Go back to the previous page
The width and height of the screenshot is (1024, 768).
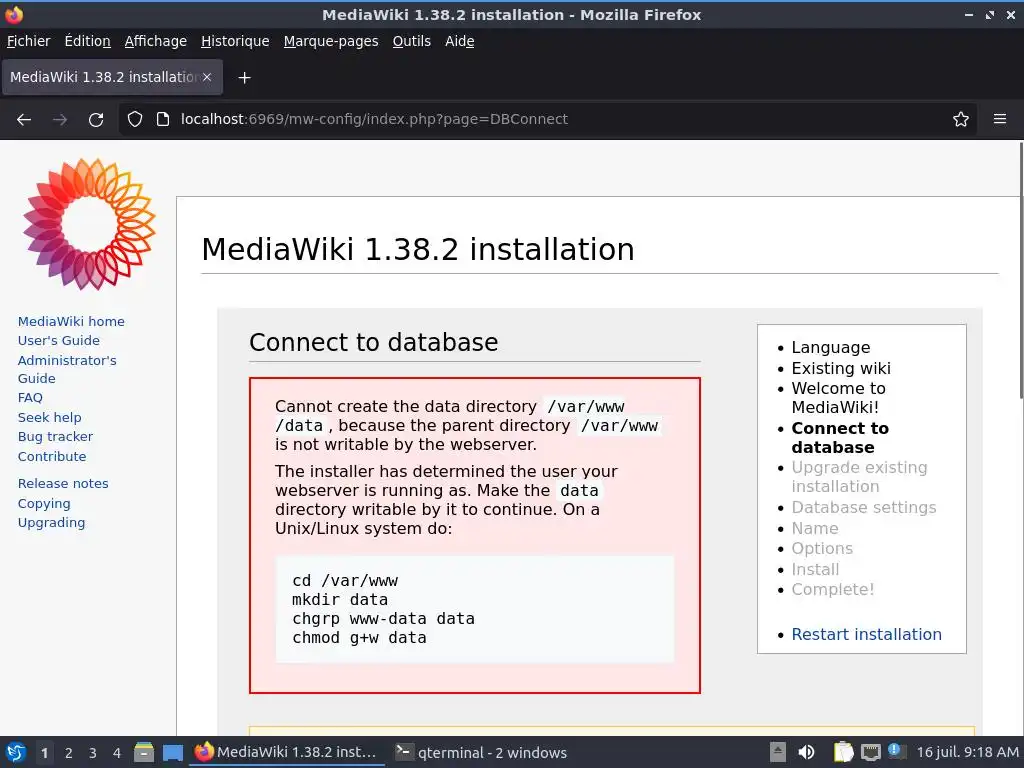[24, 120]
